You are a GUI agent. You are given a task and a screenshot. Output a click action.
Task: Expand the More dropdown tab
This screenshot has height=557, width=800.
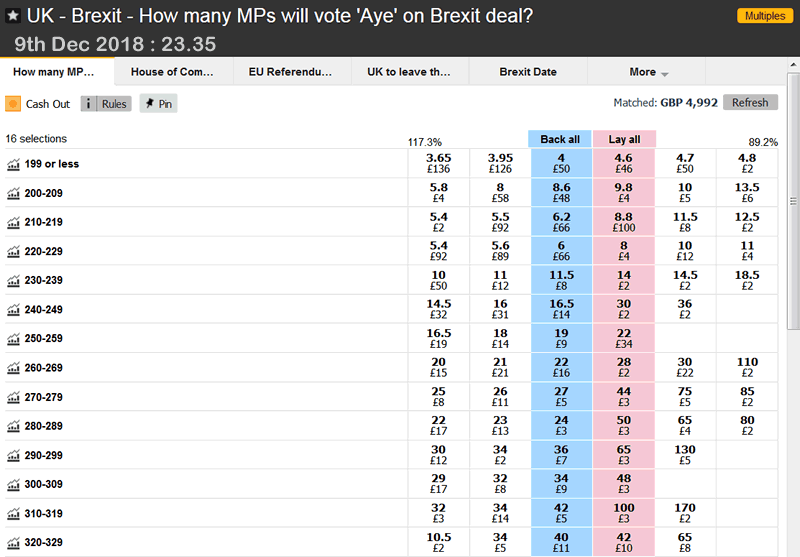pyautogui.click(x=648, y=72)
